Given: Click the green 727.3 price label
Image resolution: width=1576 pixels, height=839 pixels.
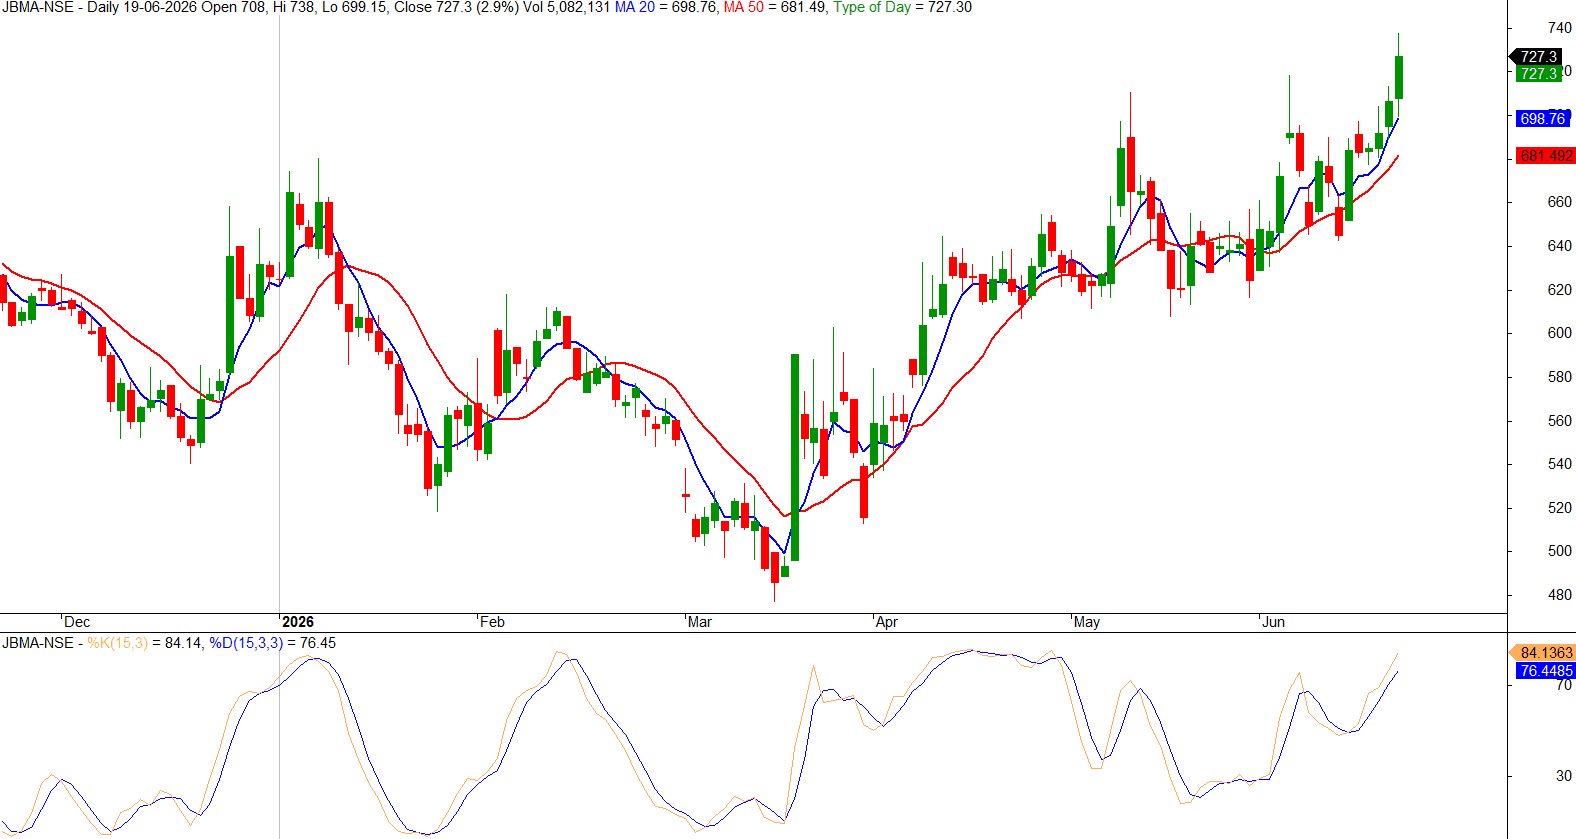Looking at the screenshot, I should [1538, 73].
